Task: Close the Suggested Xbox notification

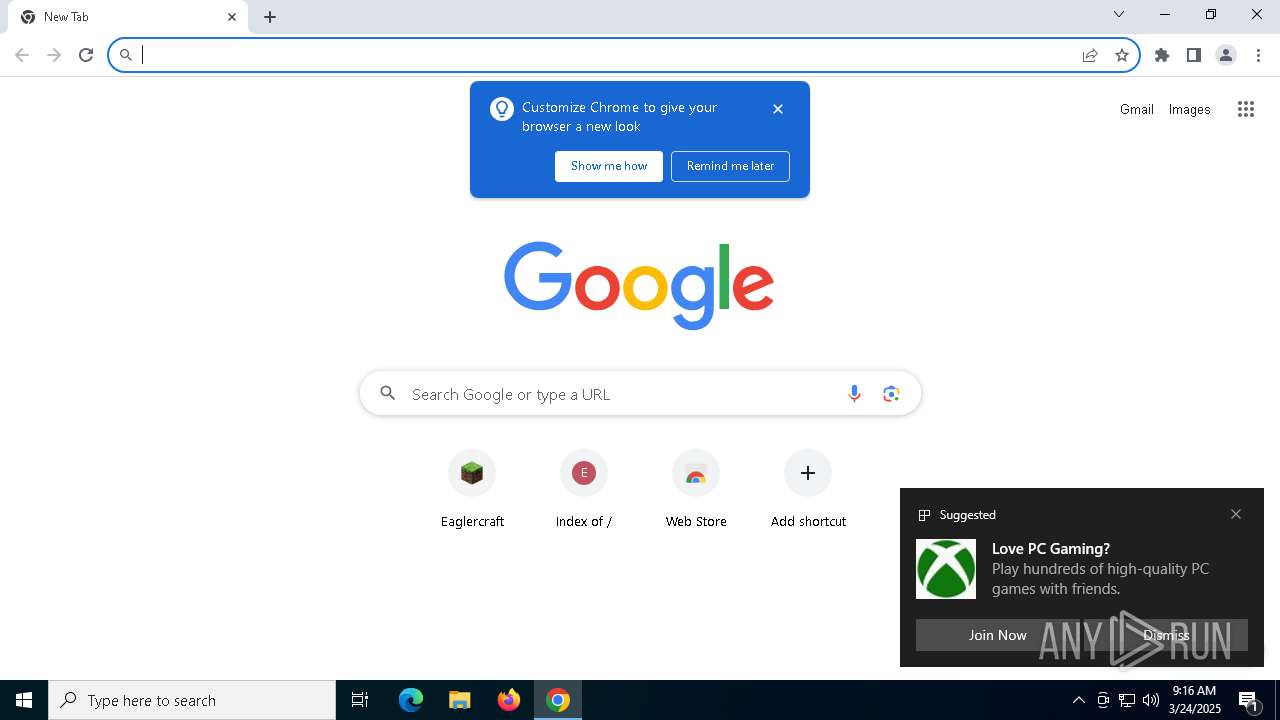Action: [x=1236, y=514]
